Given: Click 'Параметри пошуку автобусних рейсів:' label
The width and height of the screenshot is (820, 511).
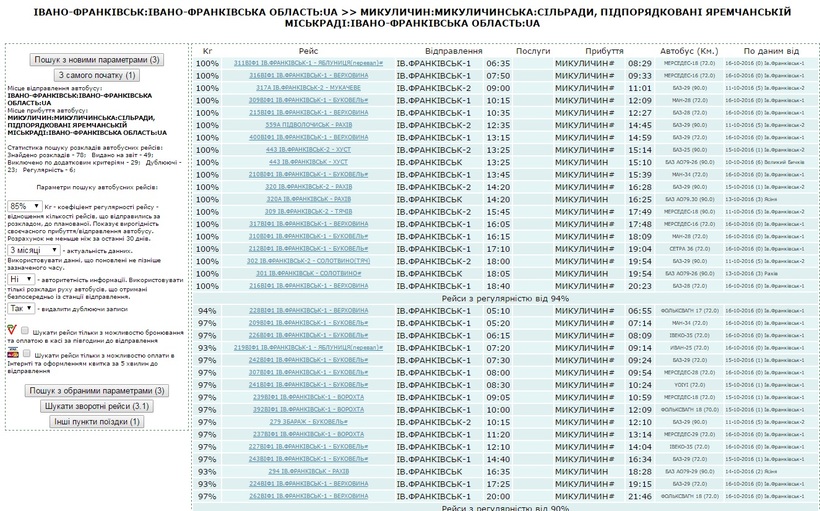Looking at the screenshot, I should [x=97, y=187].
